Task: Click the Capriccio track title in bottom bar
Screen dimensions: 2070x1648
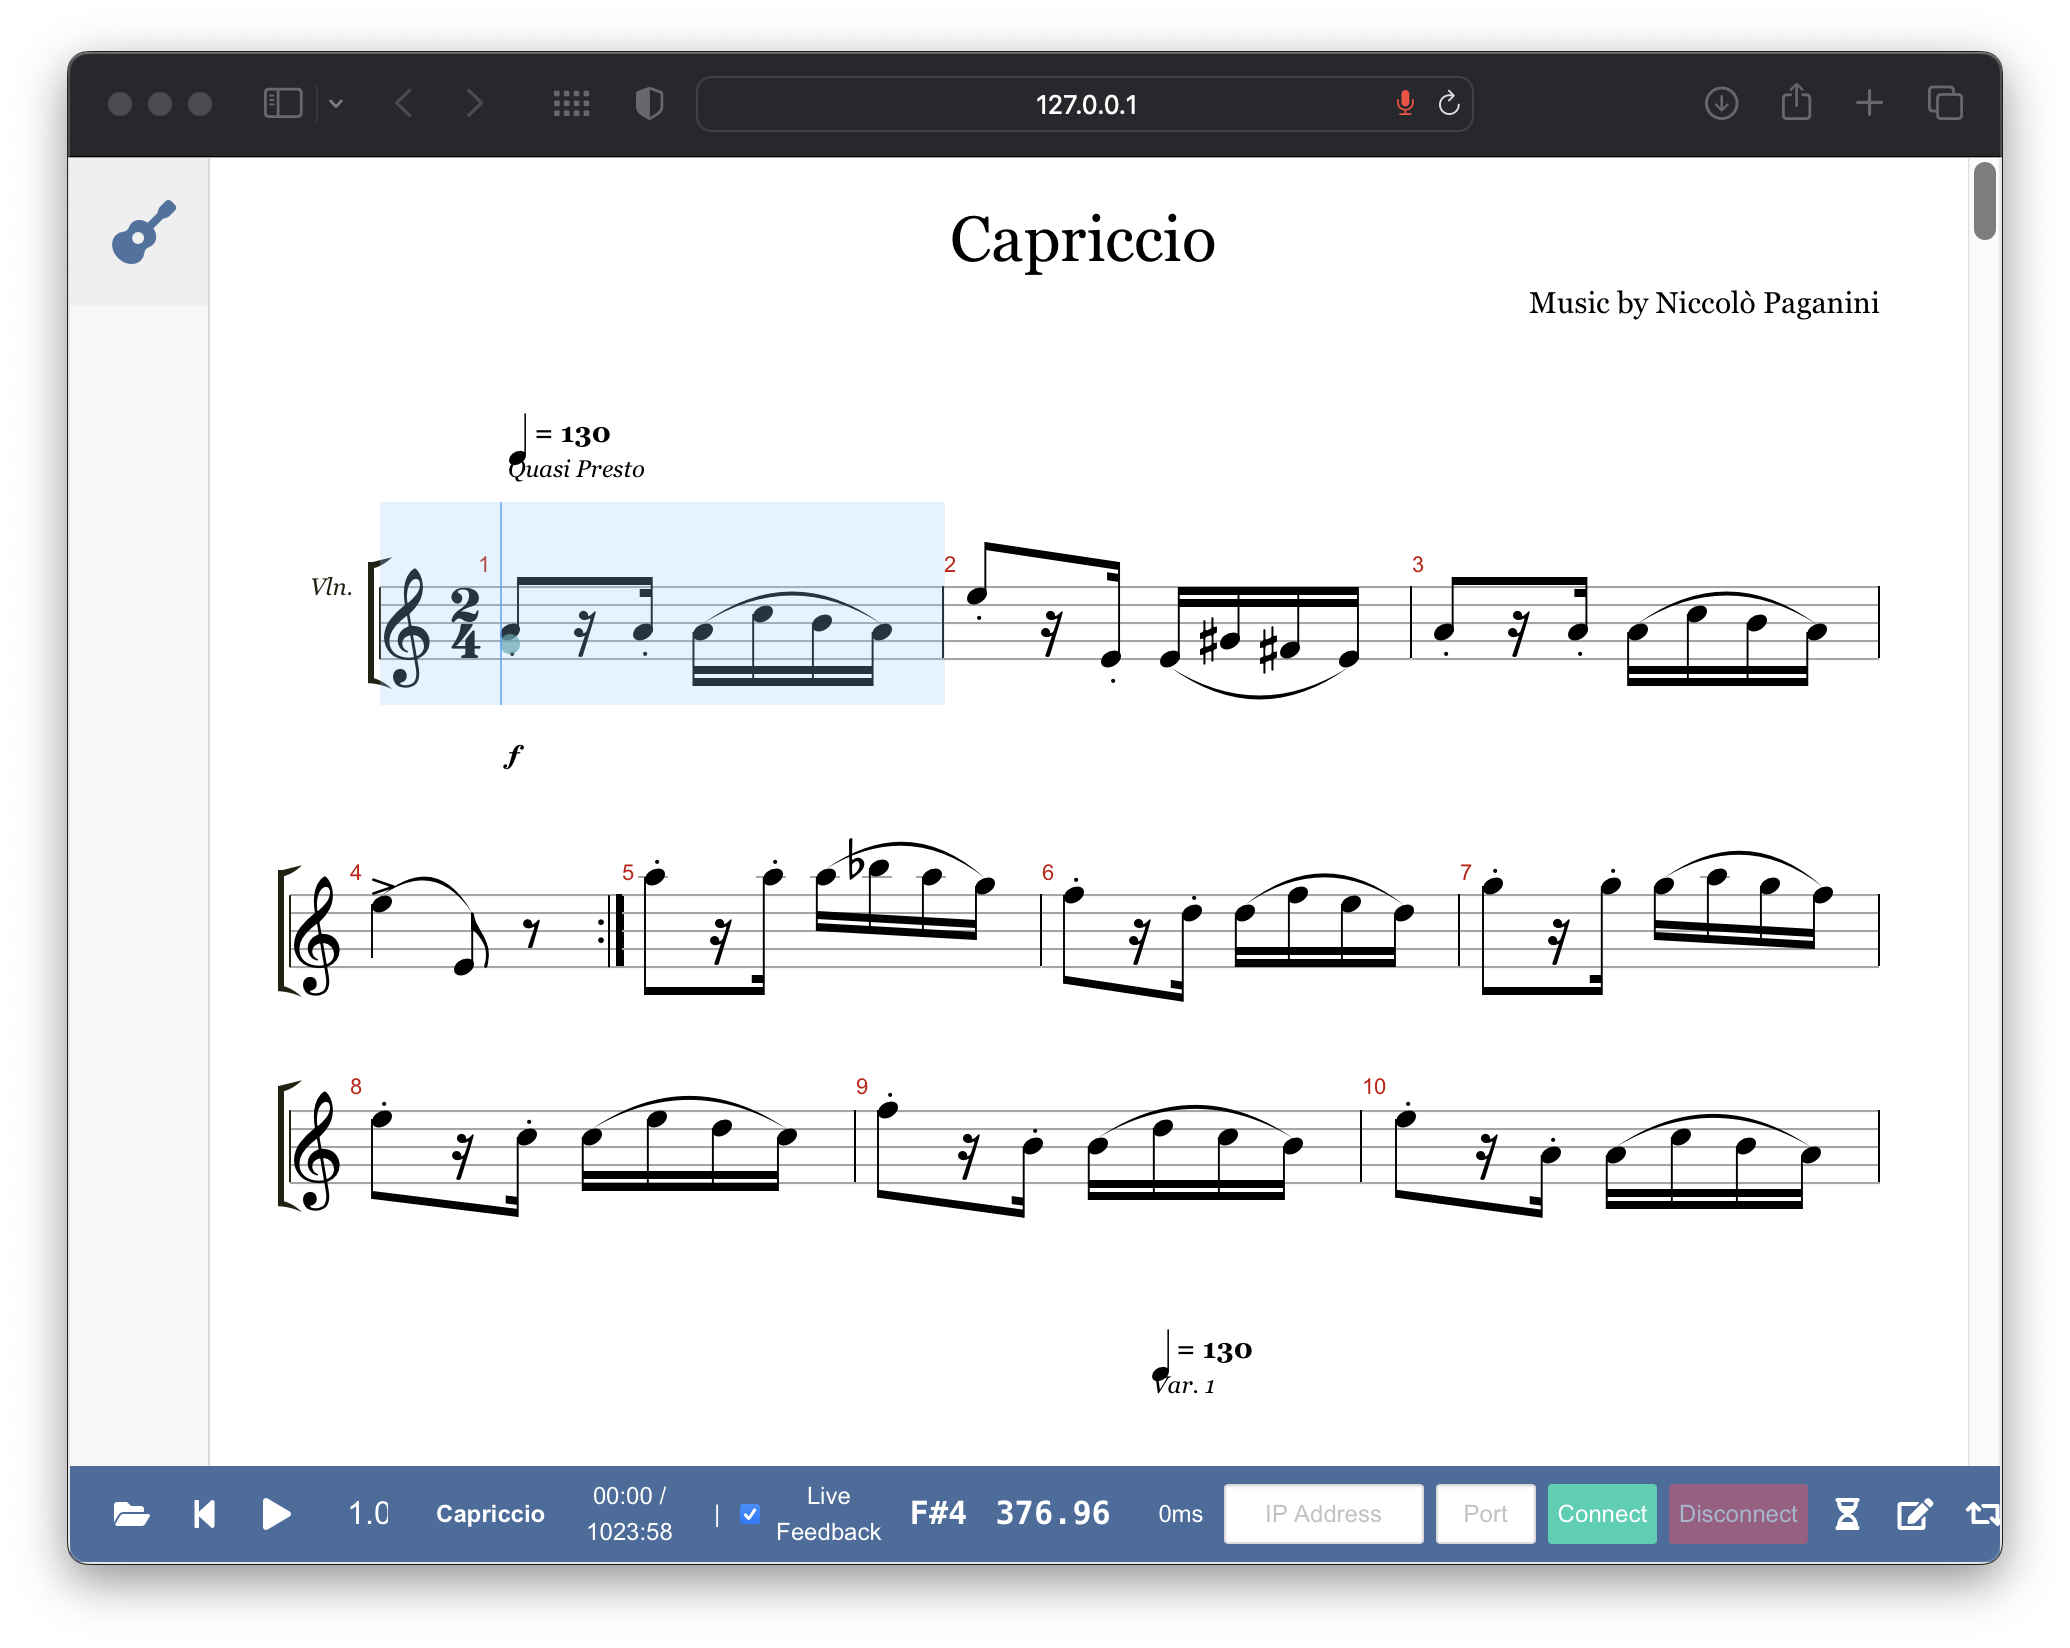Action: click(490, 1514)
